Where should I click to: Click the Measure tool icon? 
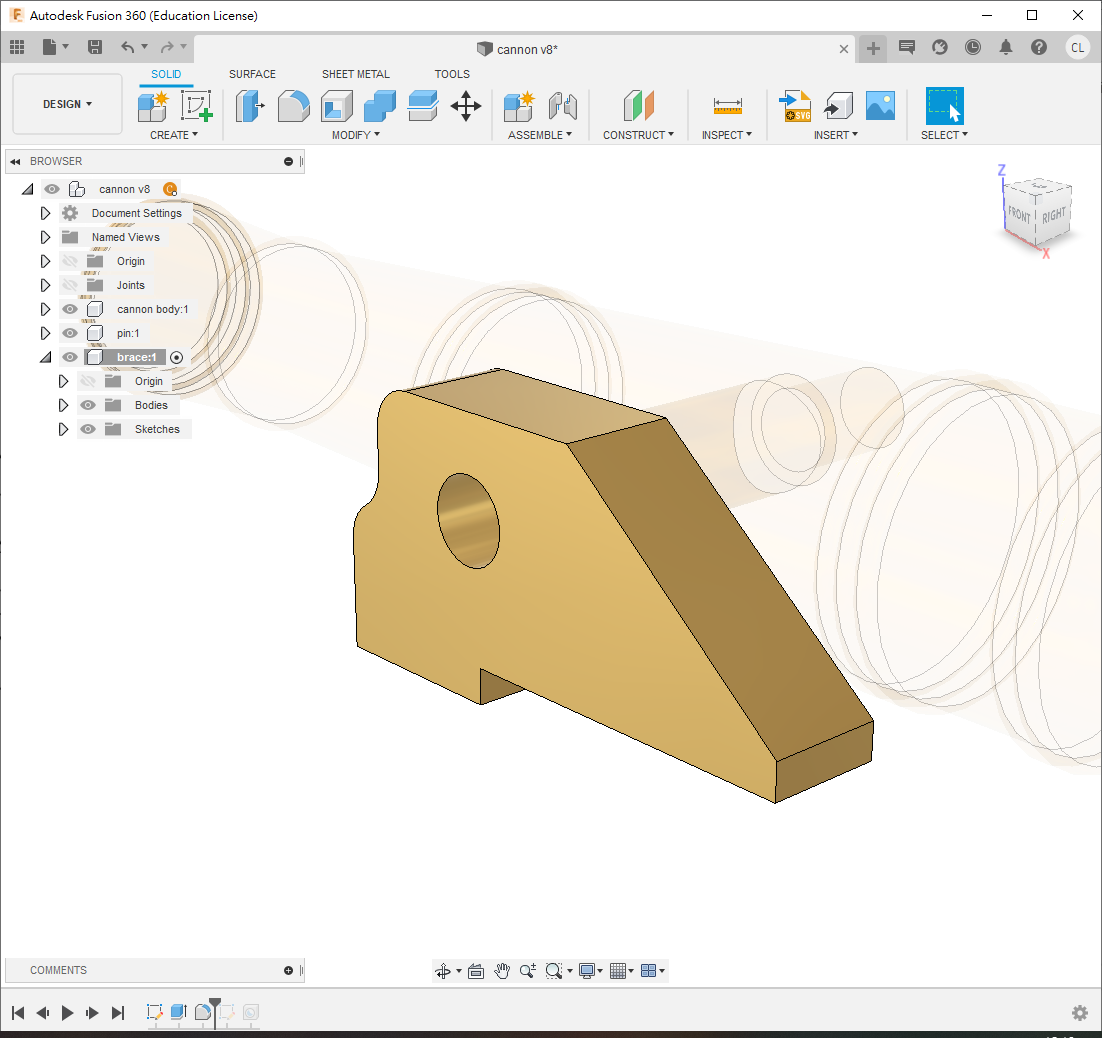[x=727, y=106]
